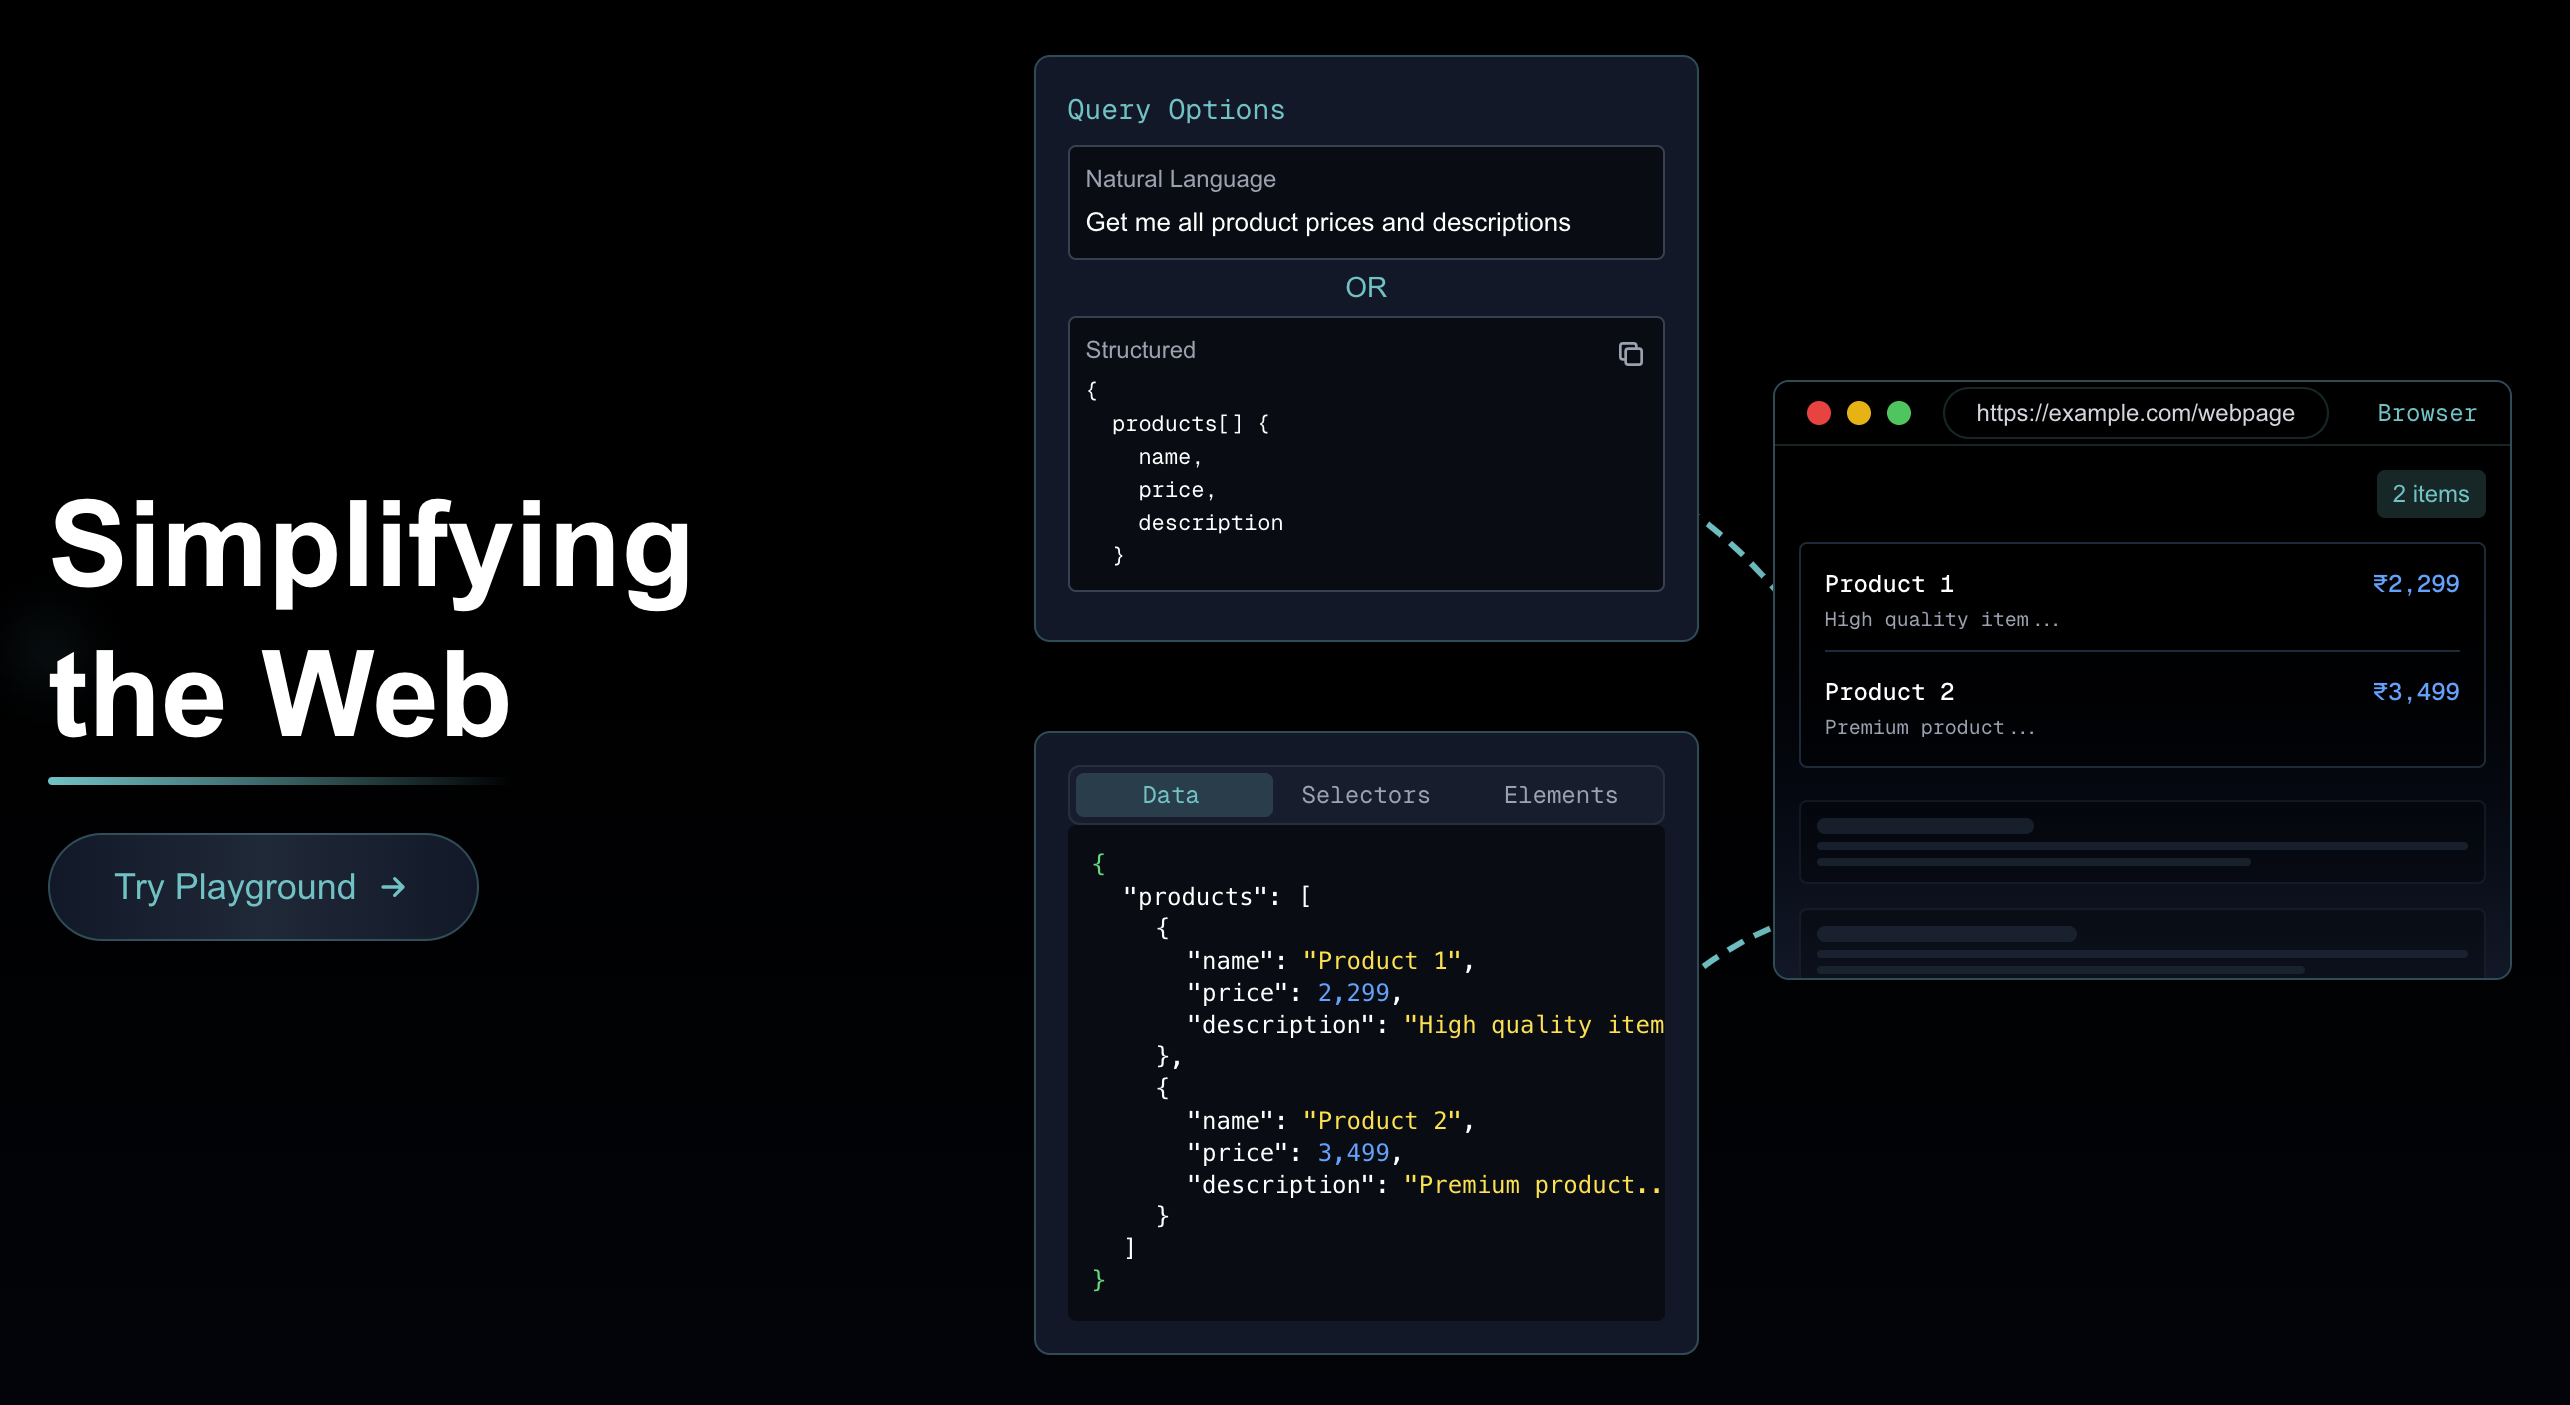Click the Browser label

pos(2426,413)
